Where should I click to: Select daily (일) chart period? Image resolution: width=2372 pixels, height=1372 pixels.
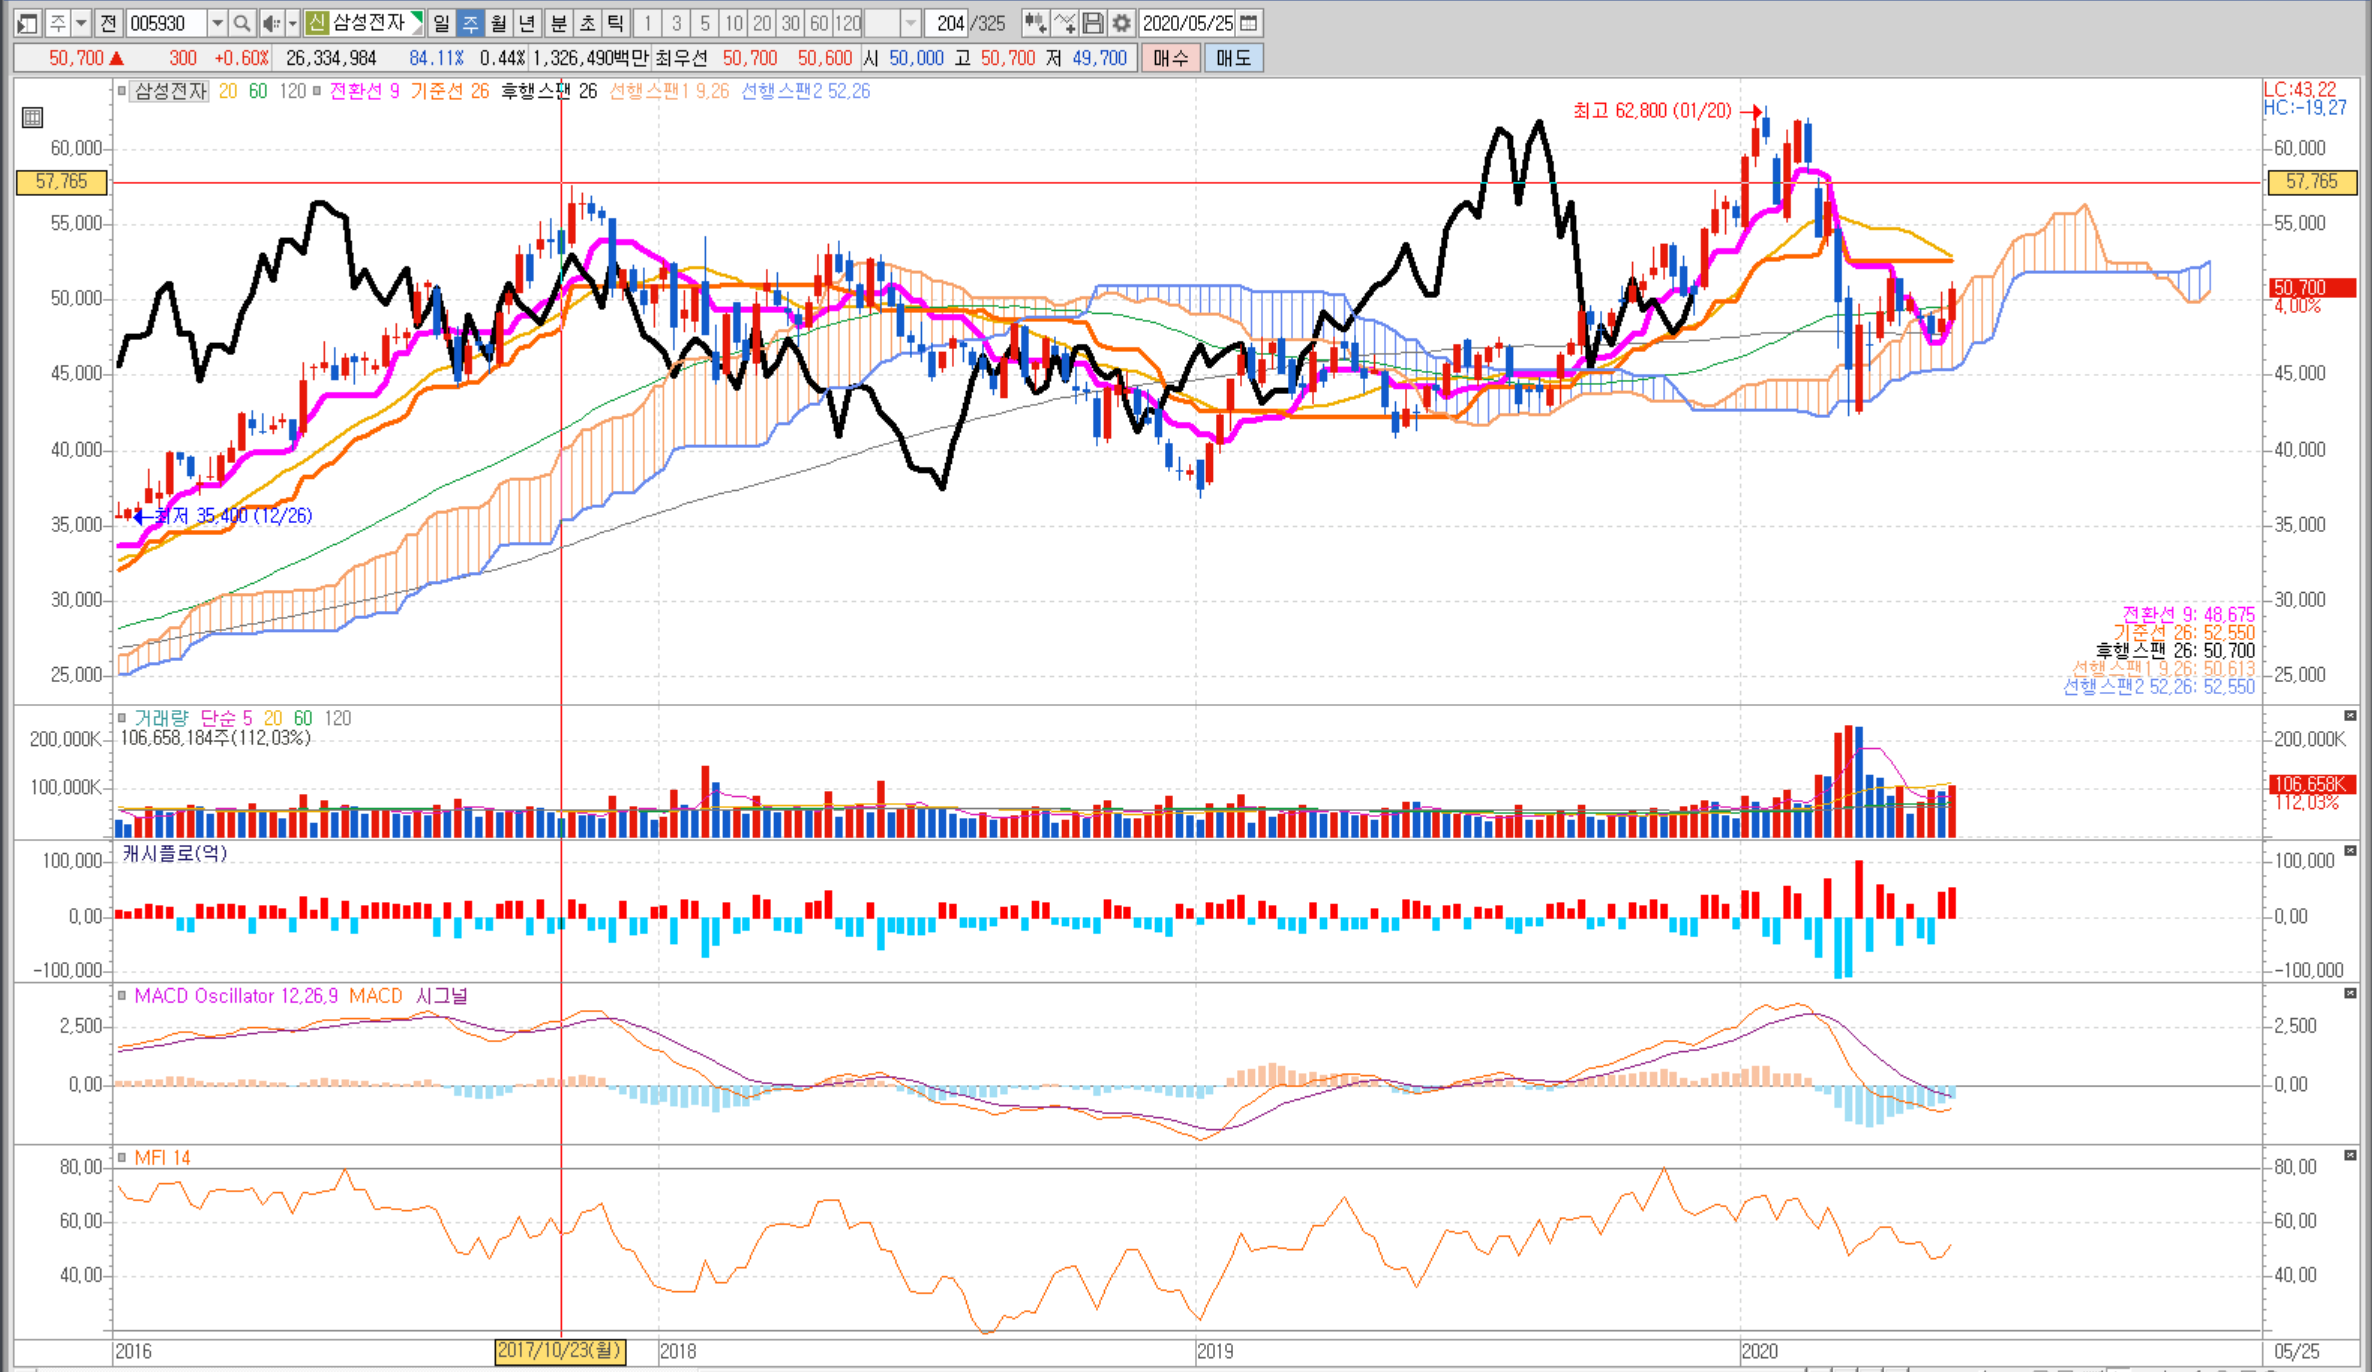tap(441, 22)
